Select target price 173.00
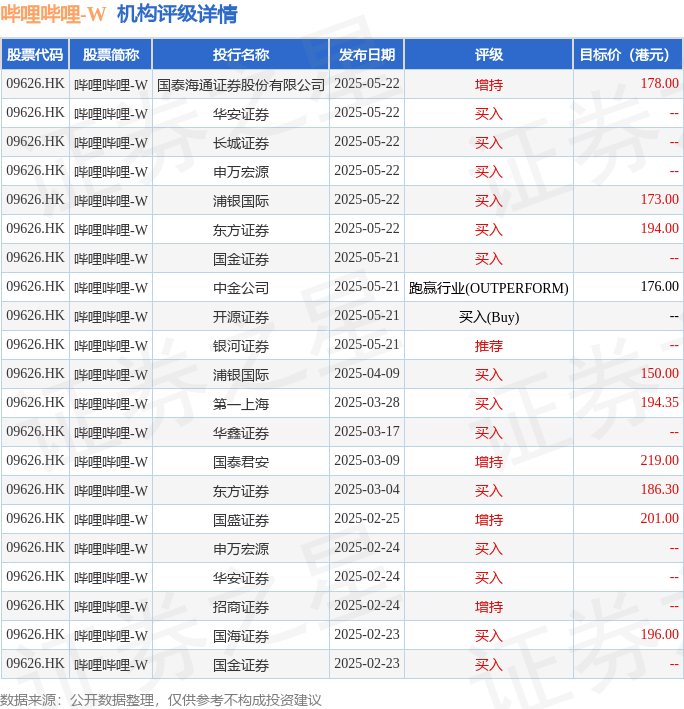Image resolution: width=684 pixels, height=709 pixels. click(x=660, y=199)
